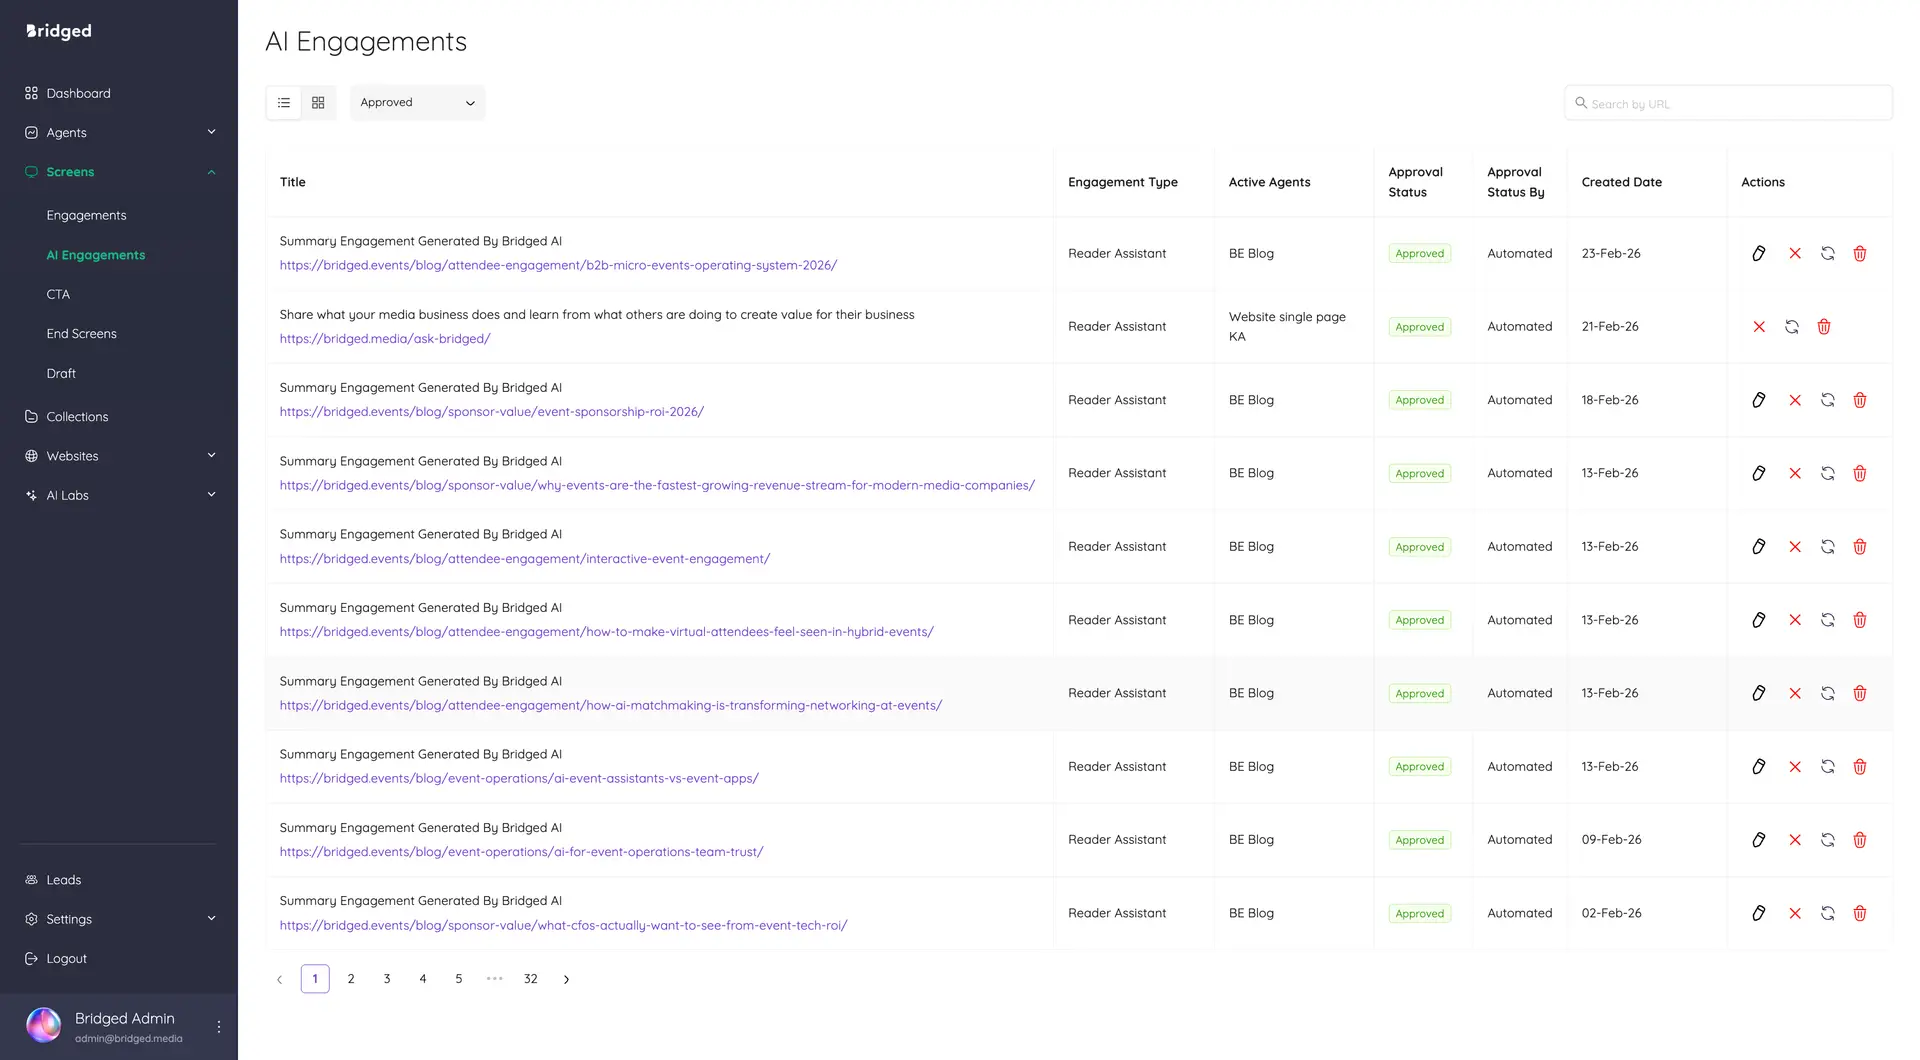Edit the 23-Feb-26 engagement with pencil icon
Viewport: 1920px width, 1060px height.
pos(1759,253)
